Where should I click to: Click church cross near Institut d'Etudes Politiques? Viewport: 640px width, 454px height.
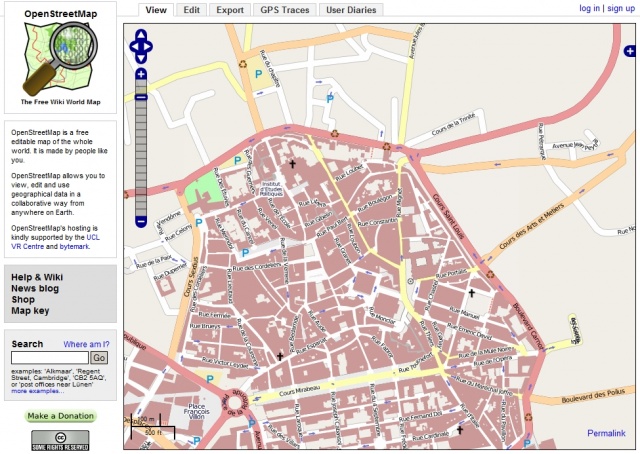pos(292,164)
